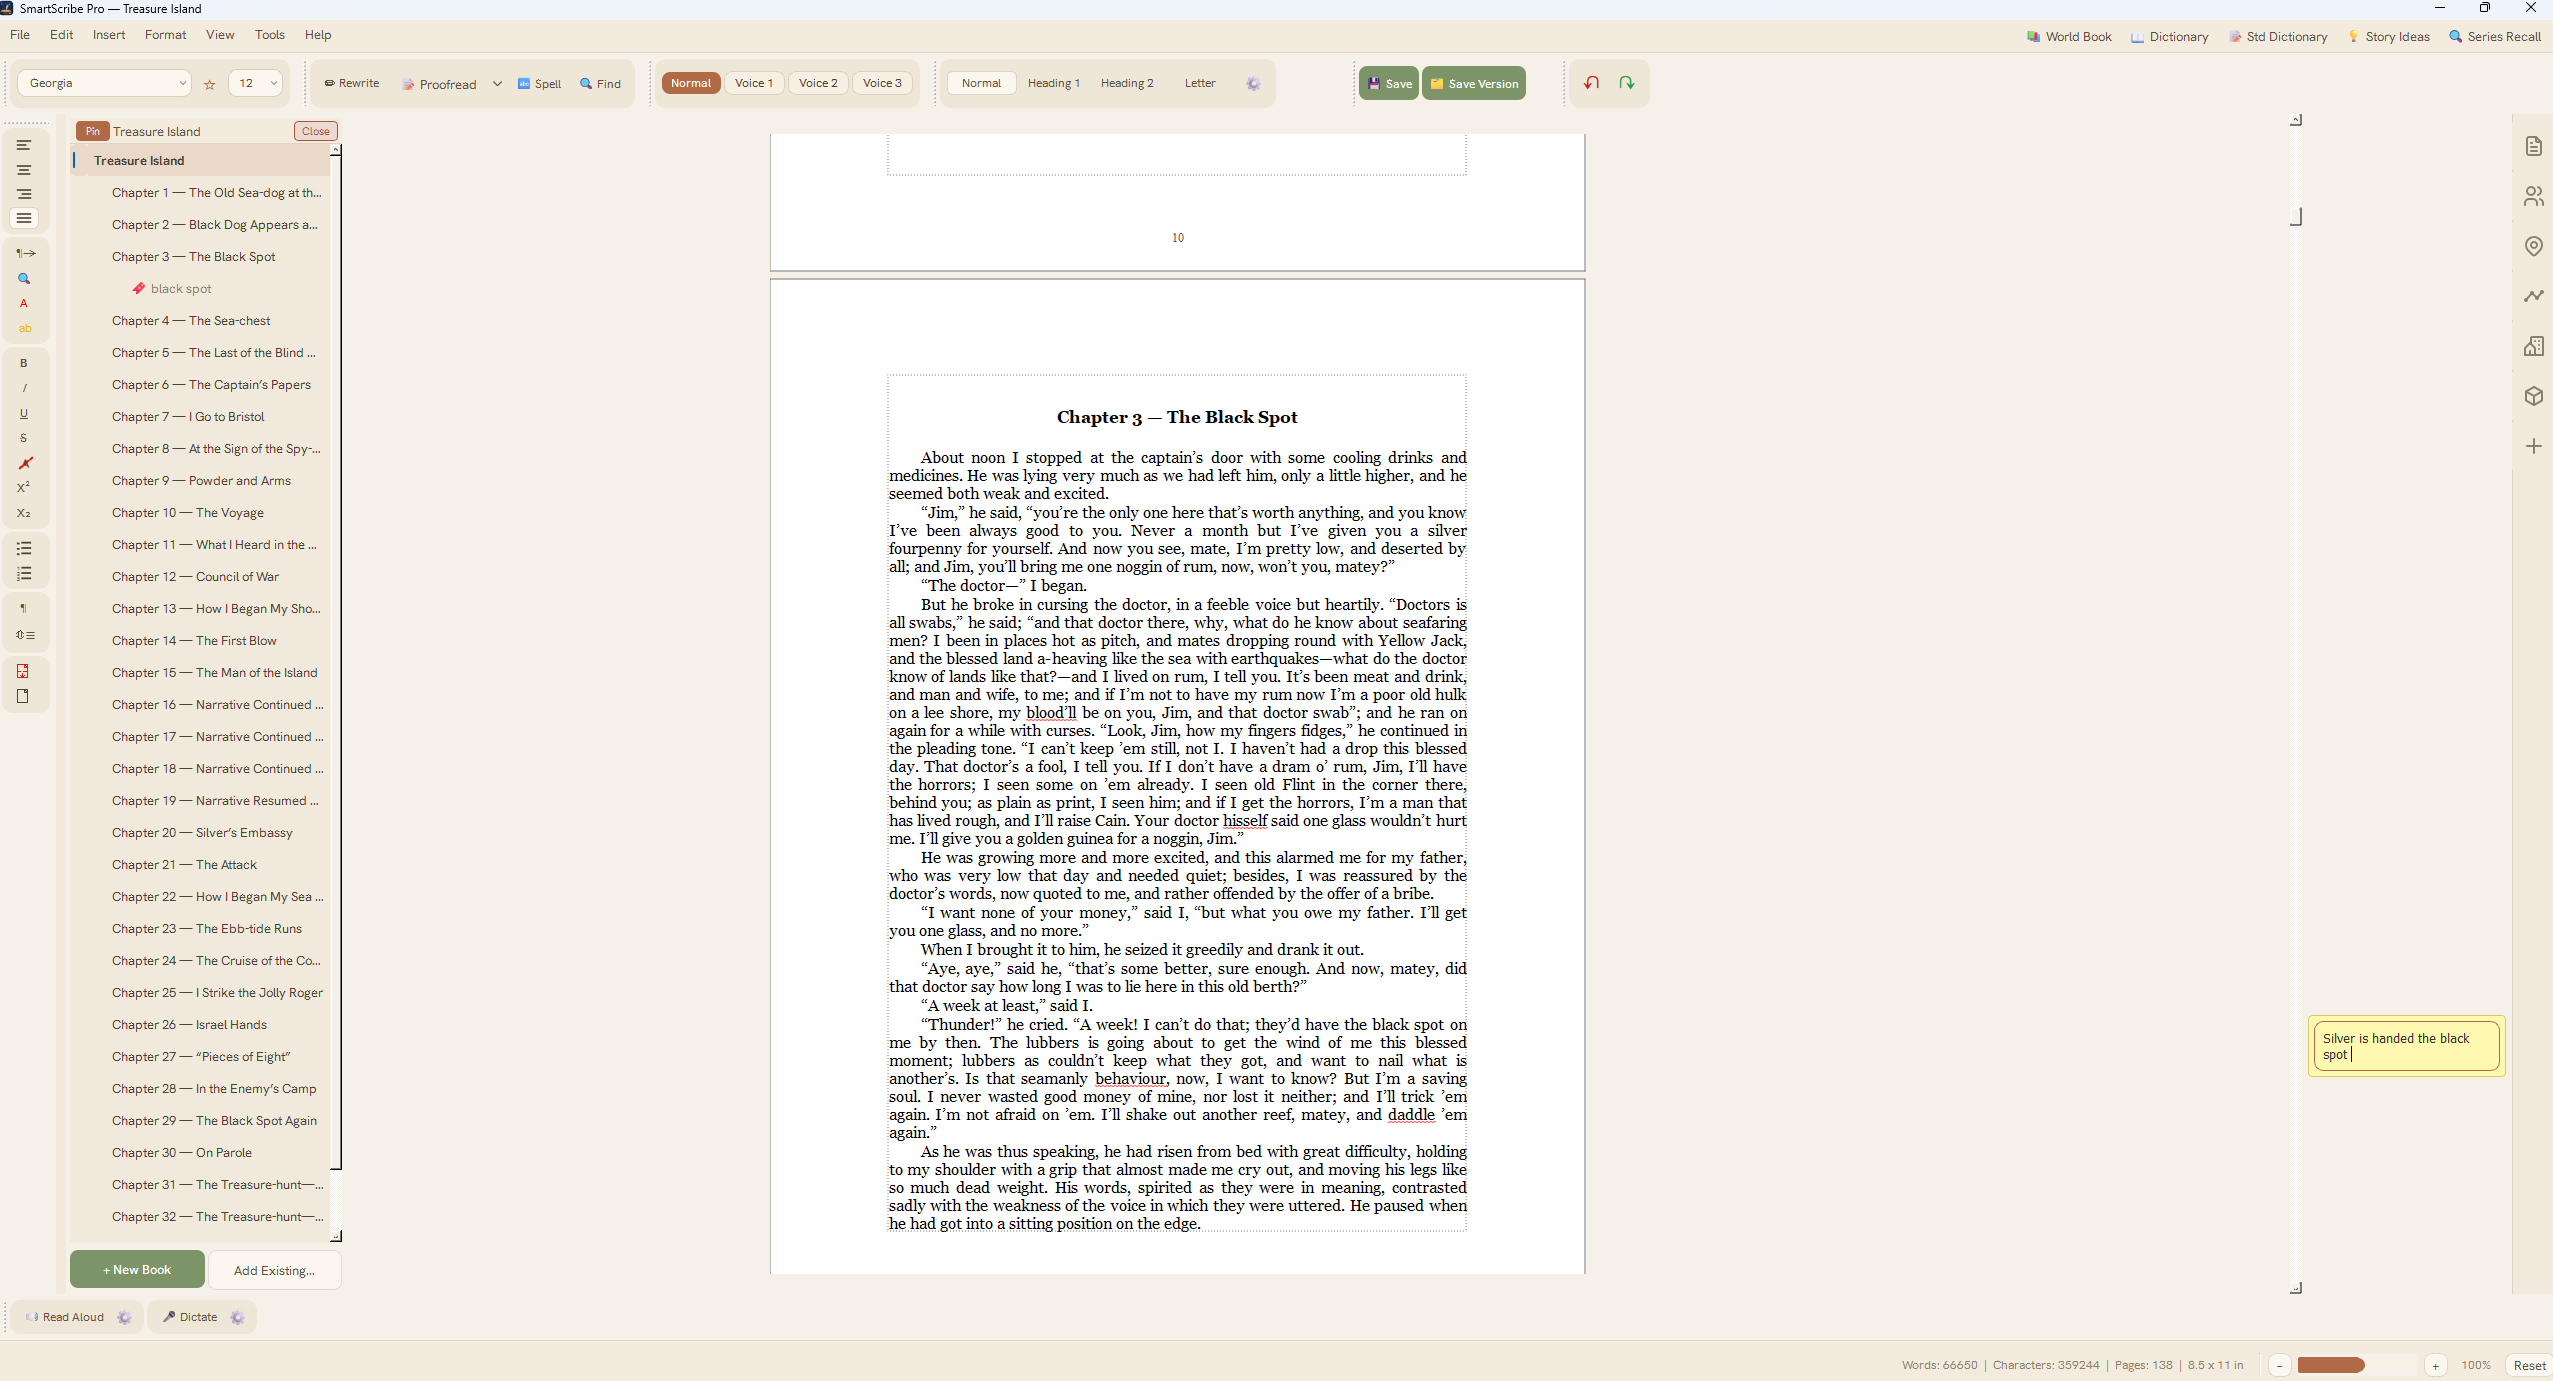Insert a bulleted list
This screenshot has height=1381, width=2553.
(24, 548)
